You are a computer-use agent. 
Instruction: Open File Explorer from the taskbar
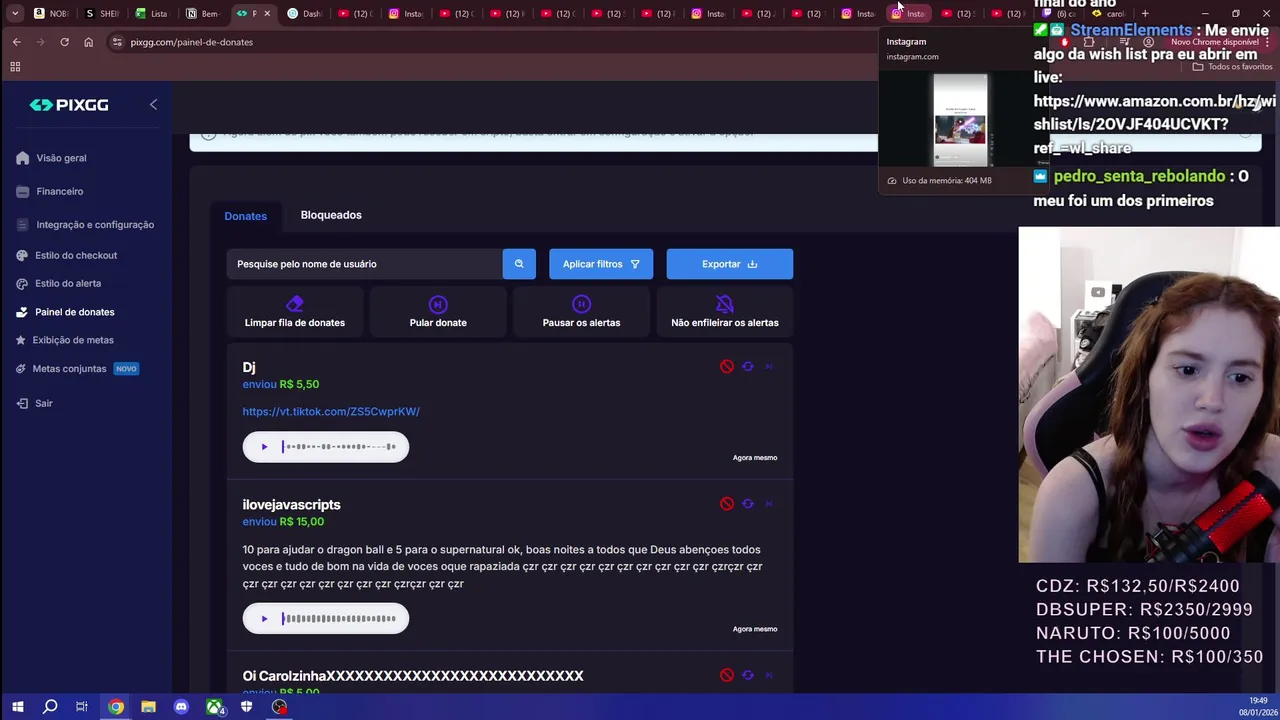[148, 707]
